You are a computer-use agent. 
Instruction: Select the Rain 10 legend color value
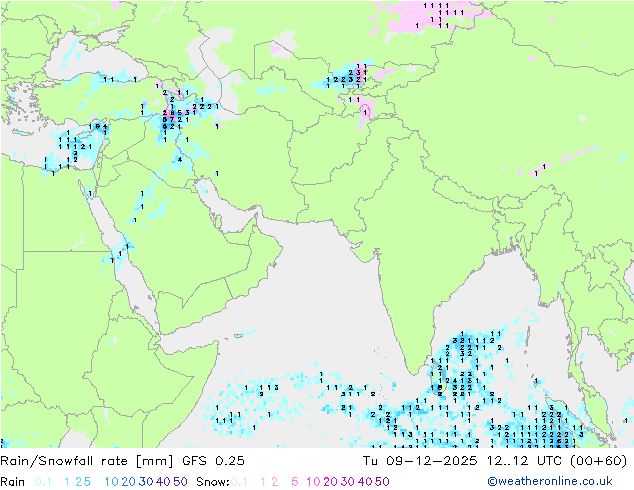pos(112,482)
